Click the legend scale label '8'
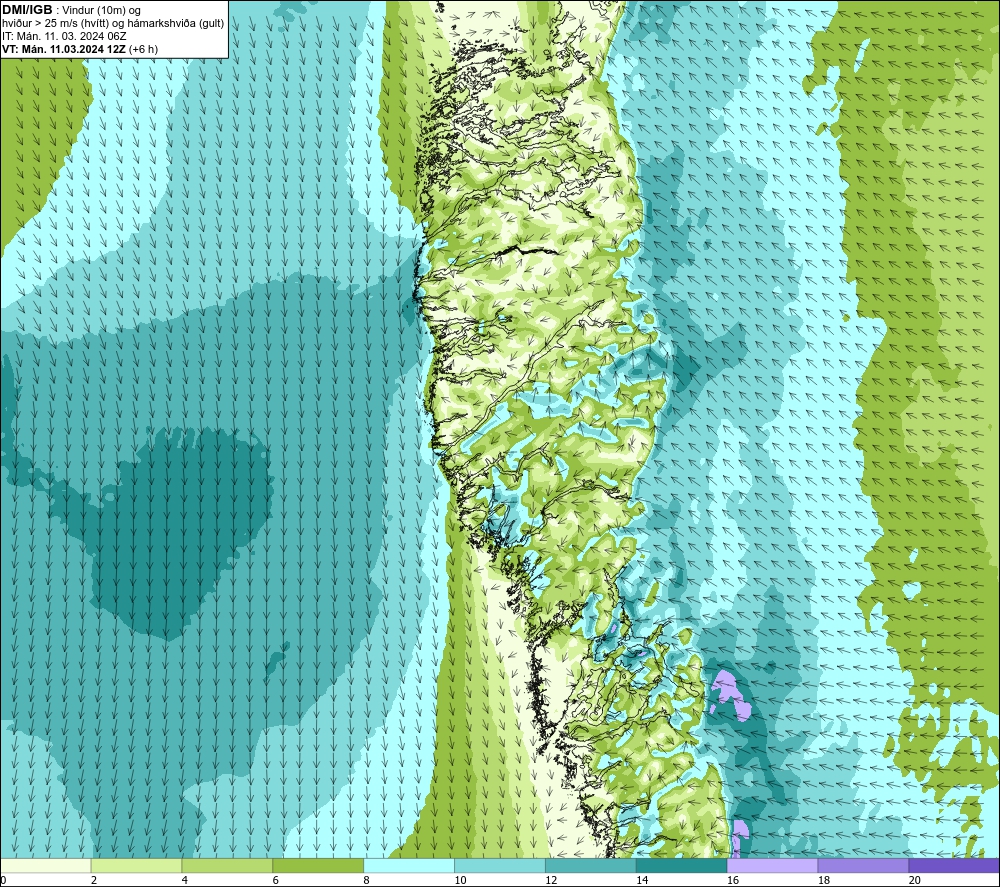 [367, 880]
